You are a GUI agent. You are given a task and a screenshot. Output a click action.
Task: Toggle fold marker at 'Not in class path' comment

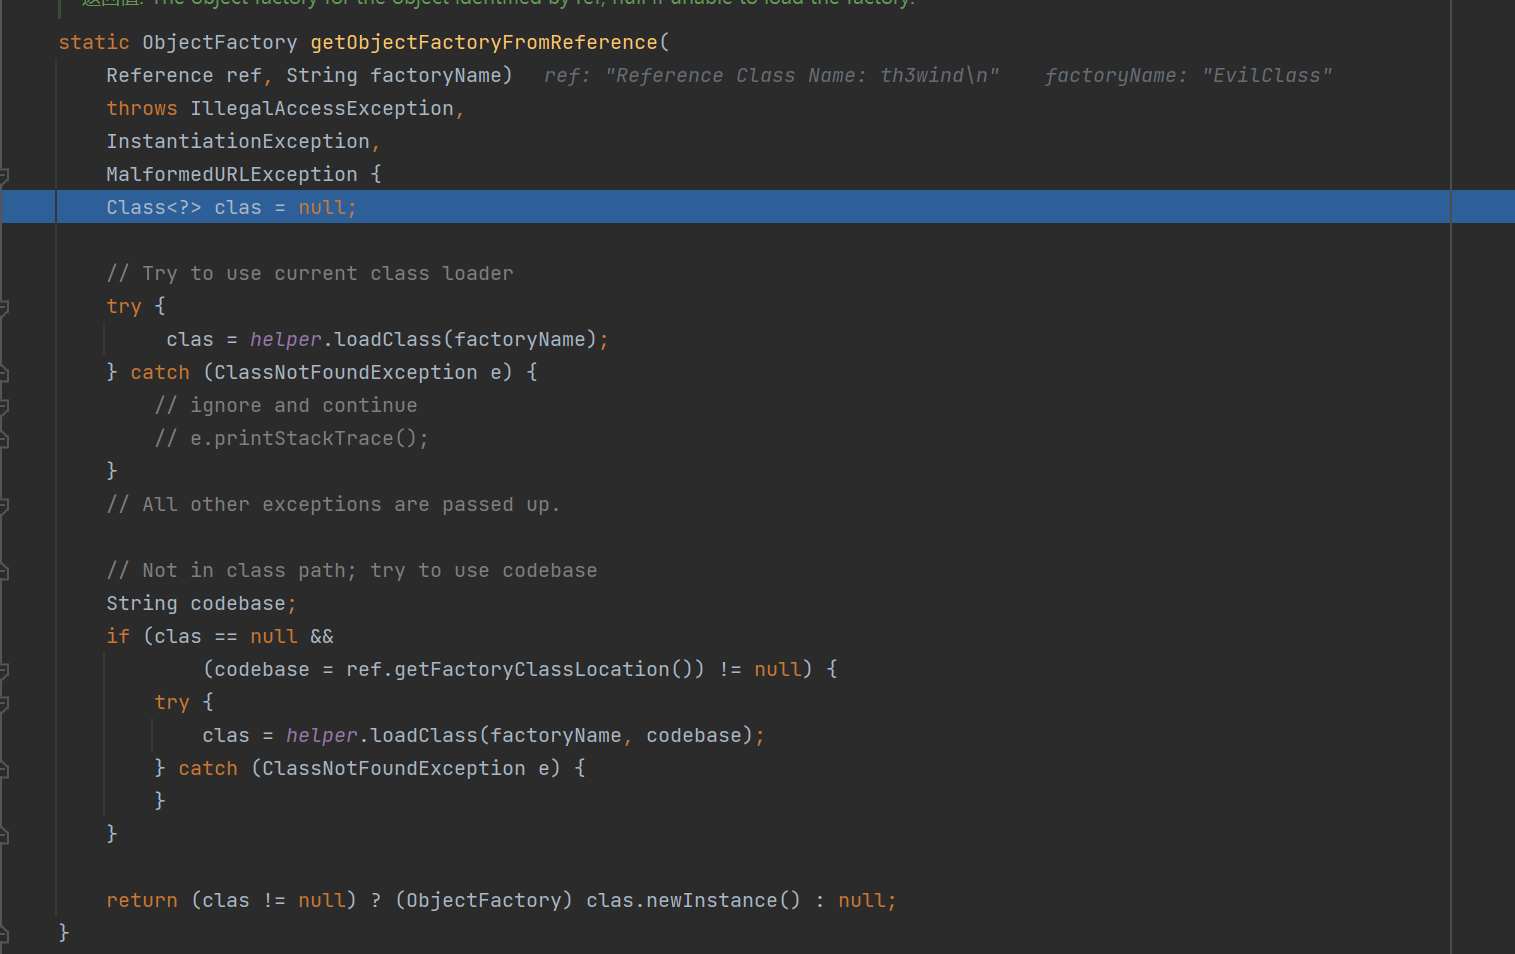point(4,571)
